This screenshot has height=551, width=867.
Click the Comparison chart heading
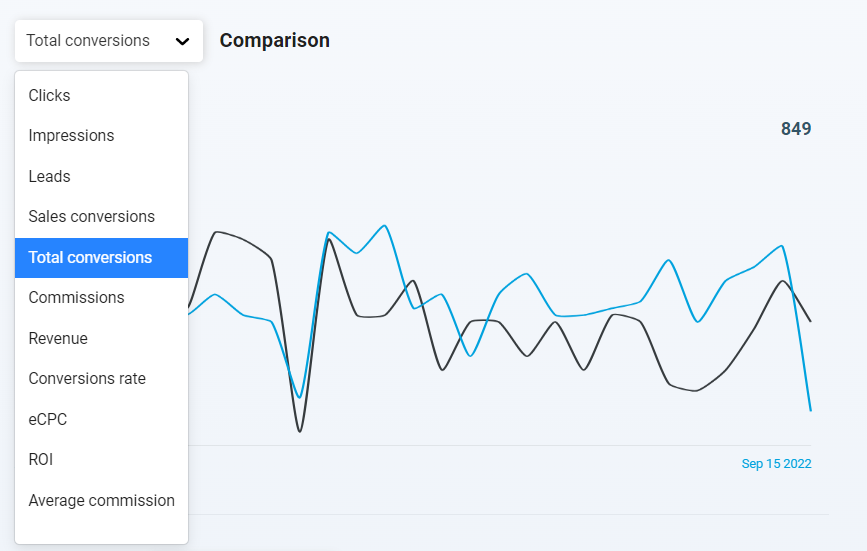[x=275, y=41]
